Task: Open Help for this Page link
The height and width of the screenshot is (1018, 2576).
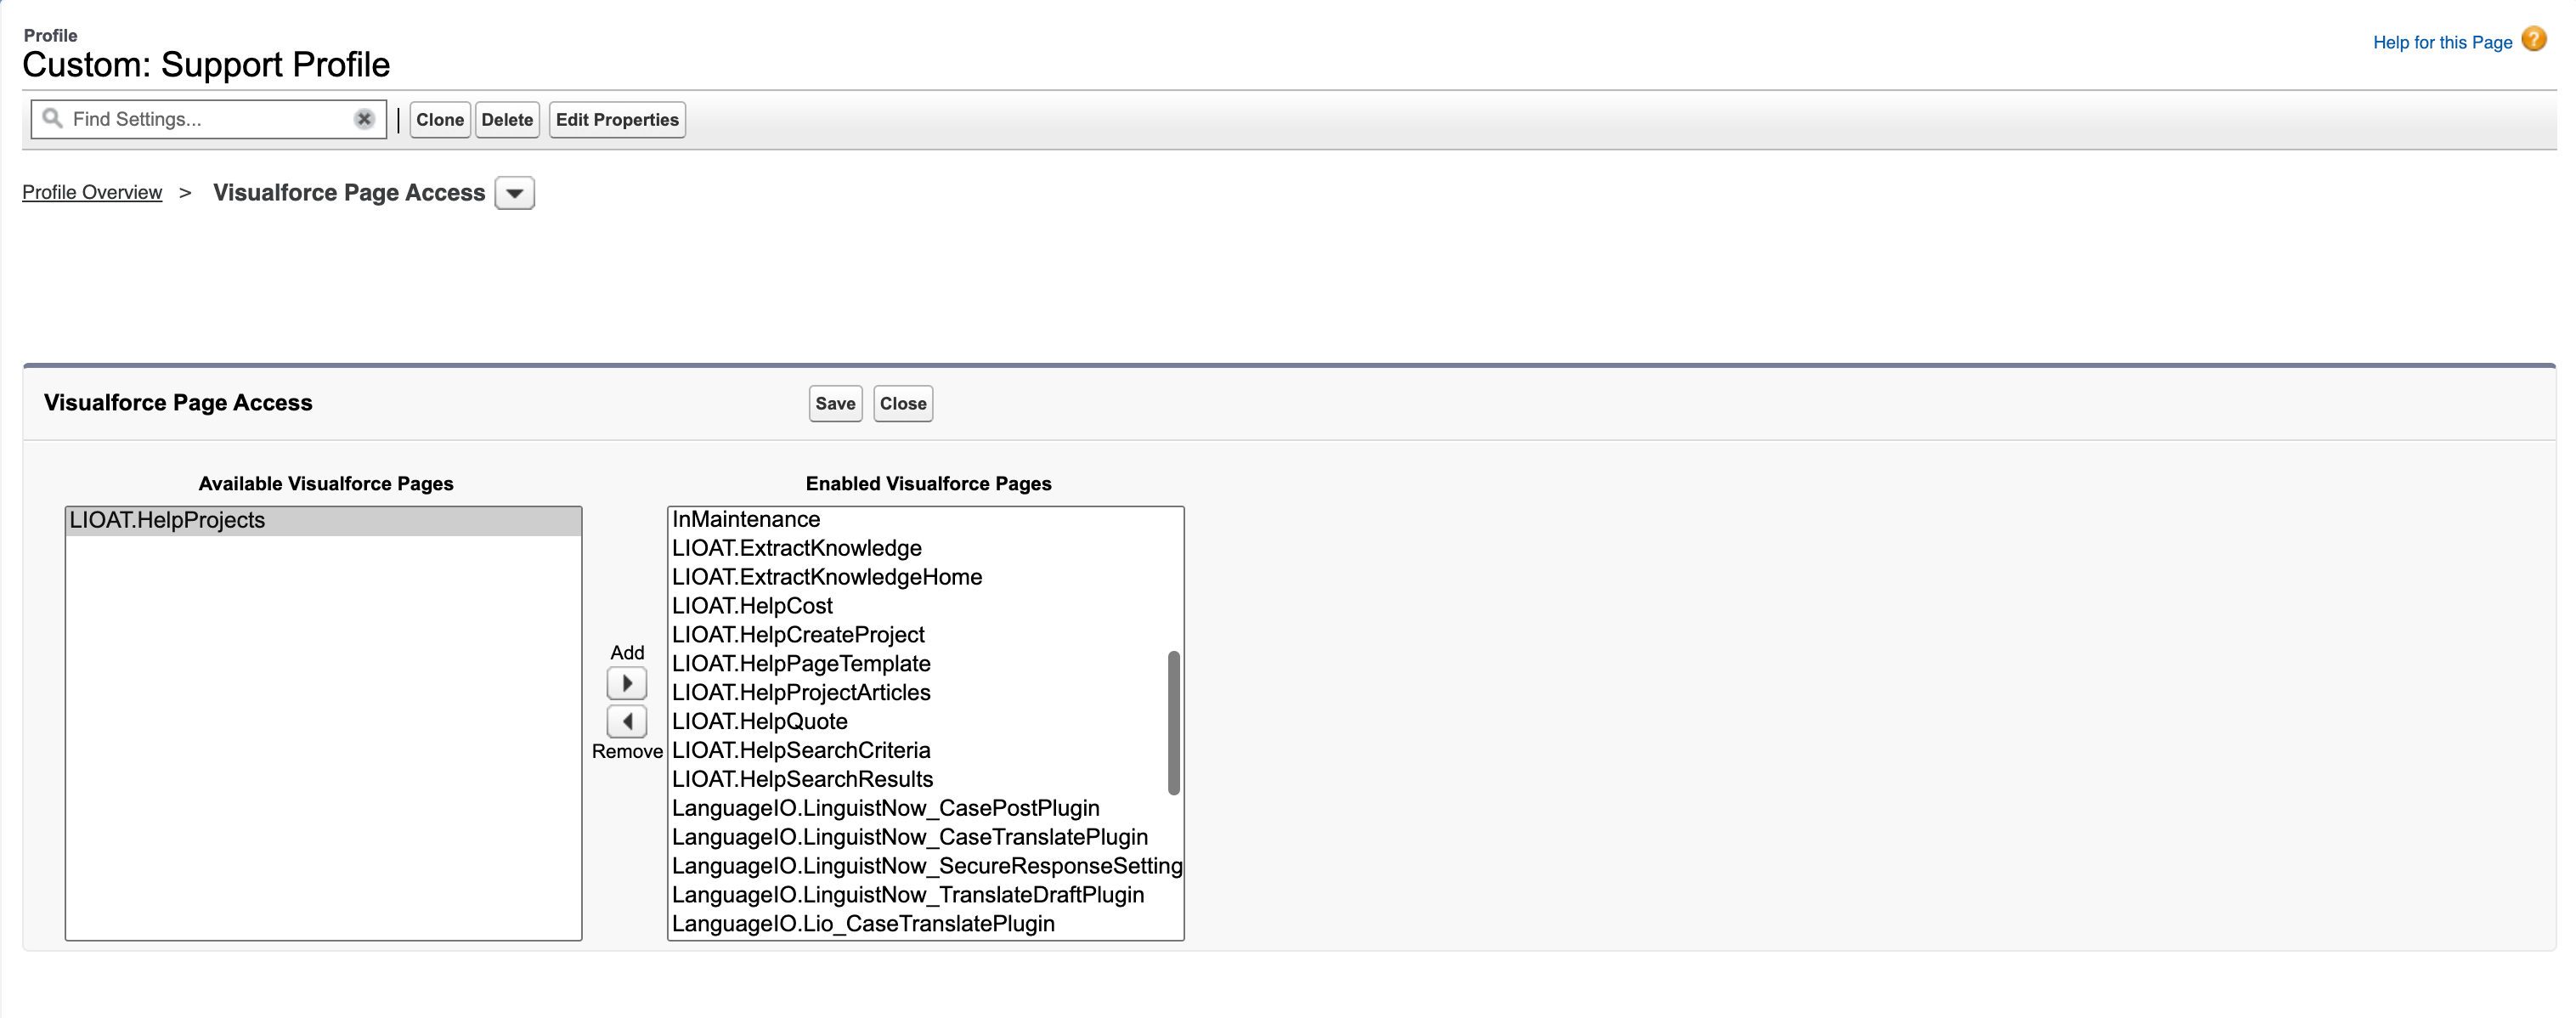Action: point(2442,42)
